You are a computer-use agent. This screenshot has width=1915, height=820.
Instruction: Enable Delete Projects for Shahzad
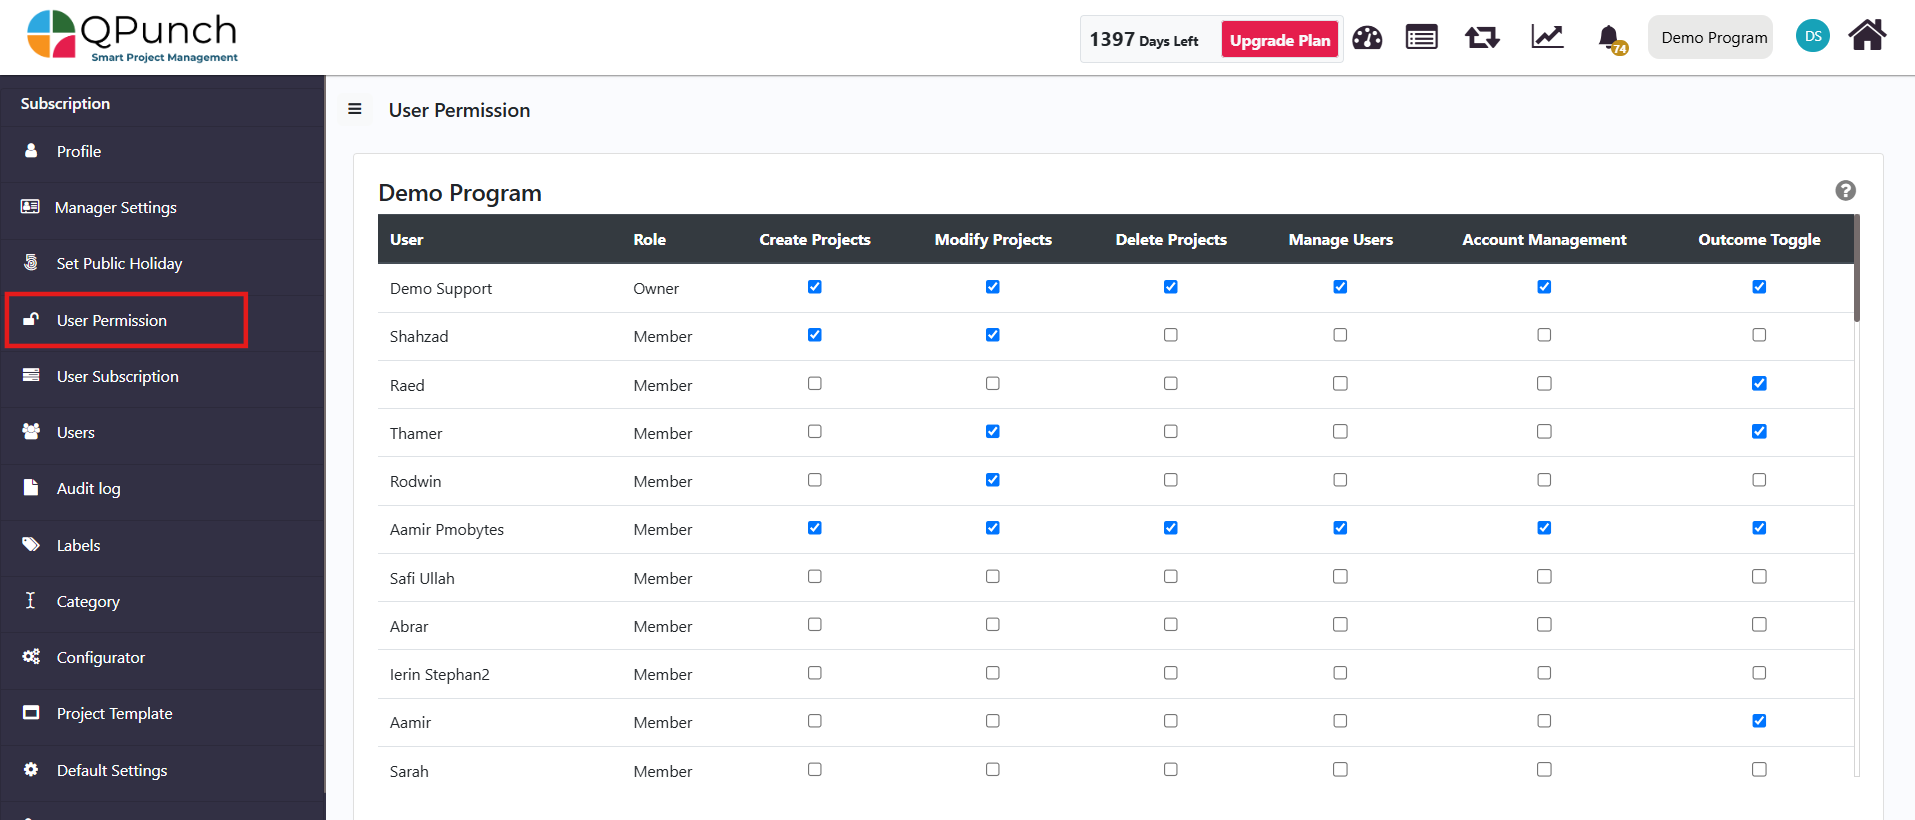(1171, 335)
